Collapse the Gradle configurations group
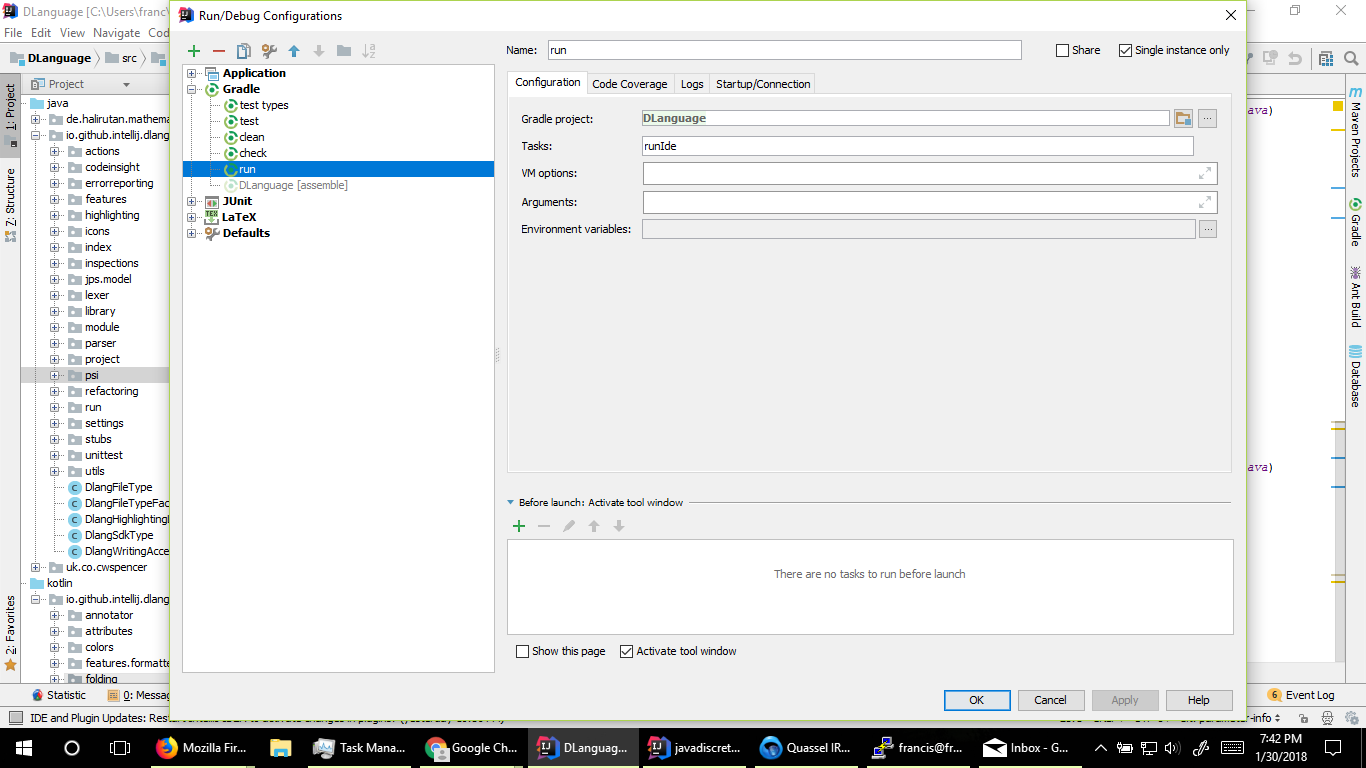 [192, 89]
